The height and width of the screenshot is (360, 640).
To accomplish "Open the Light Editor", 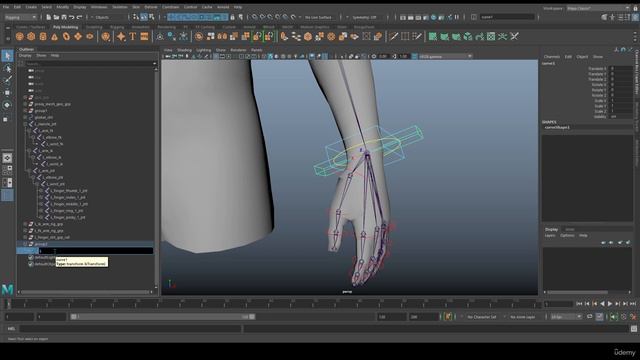I will tap(449, 17).
